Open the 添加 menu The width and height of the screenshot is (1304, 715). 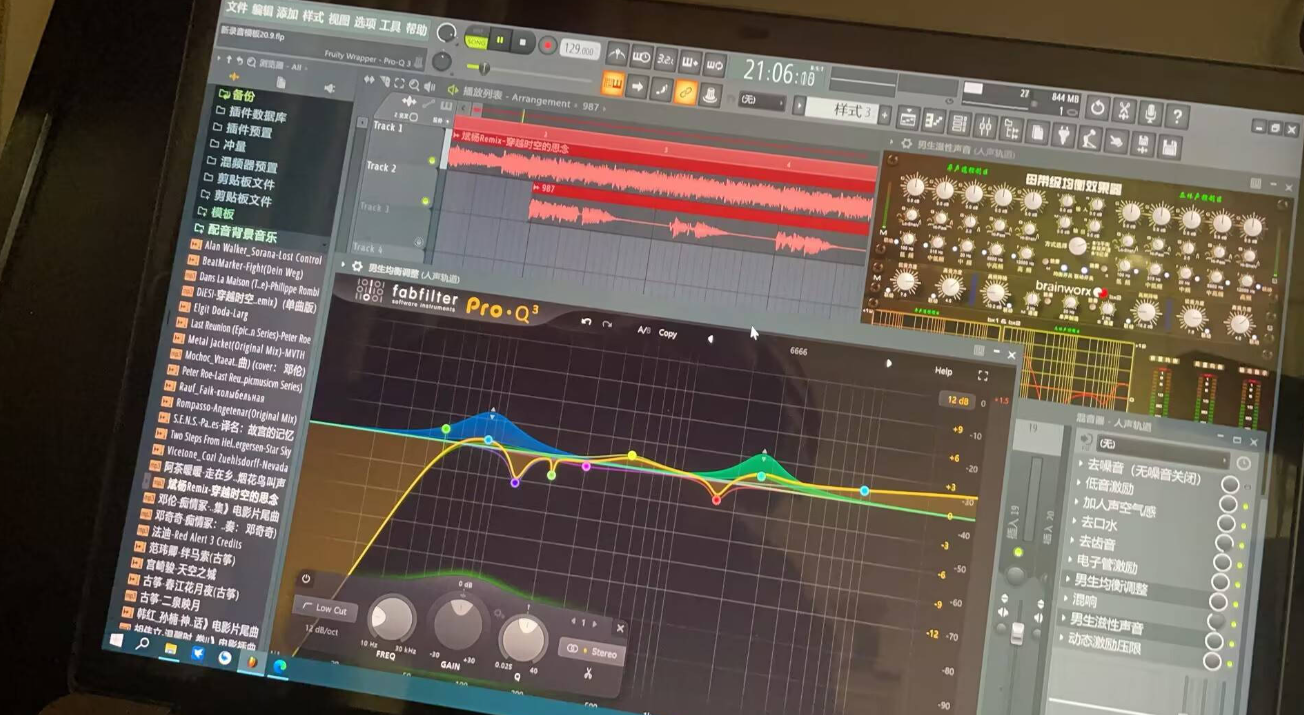288,13
